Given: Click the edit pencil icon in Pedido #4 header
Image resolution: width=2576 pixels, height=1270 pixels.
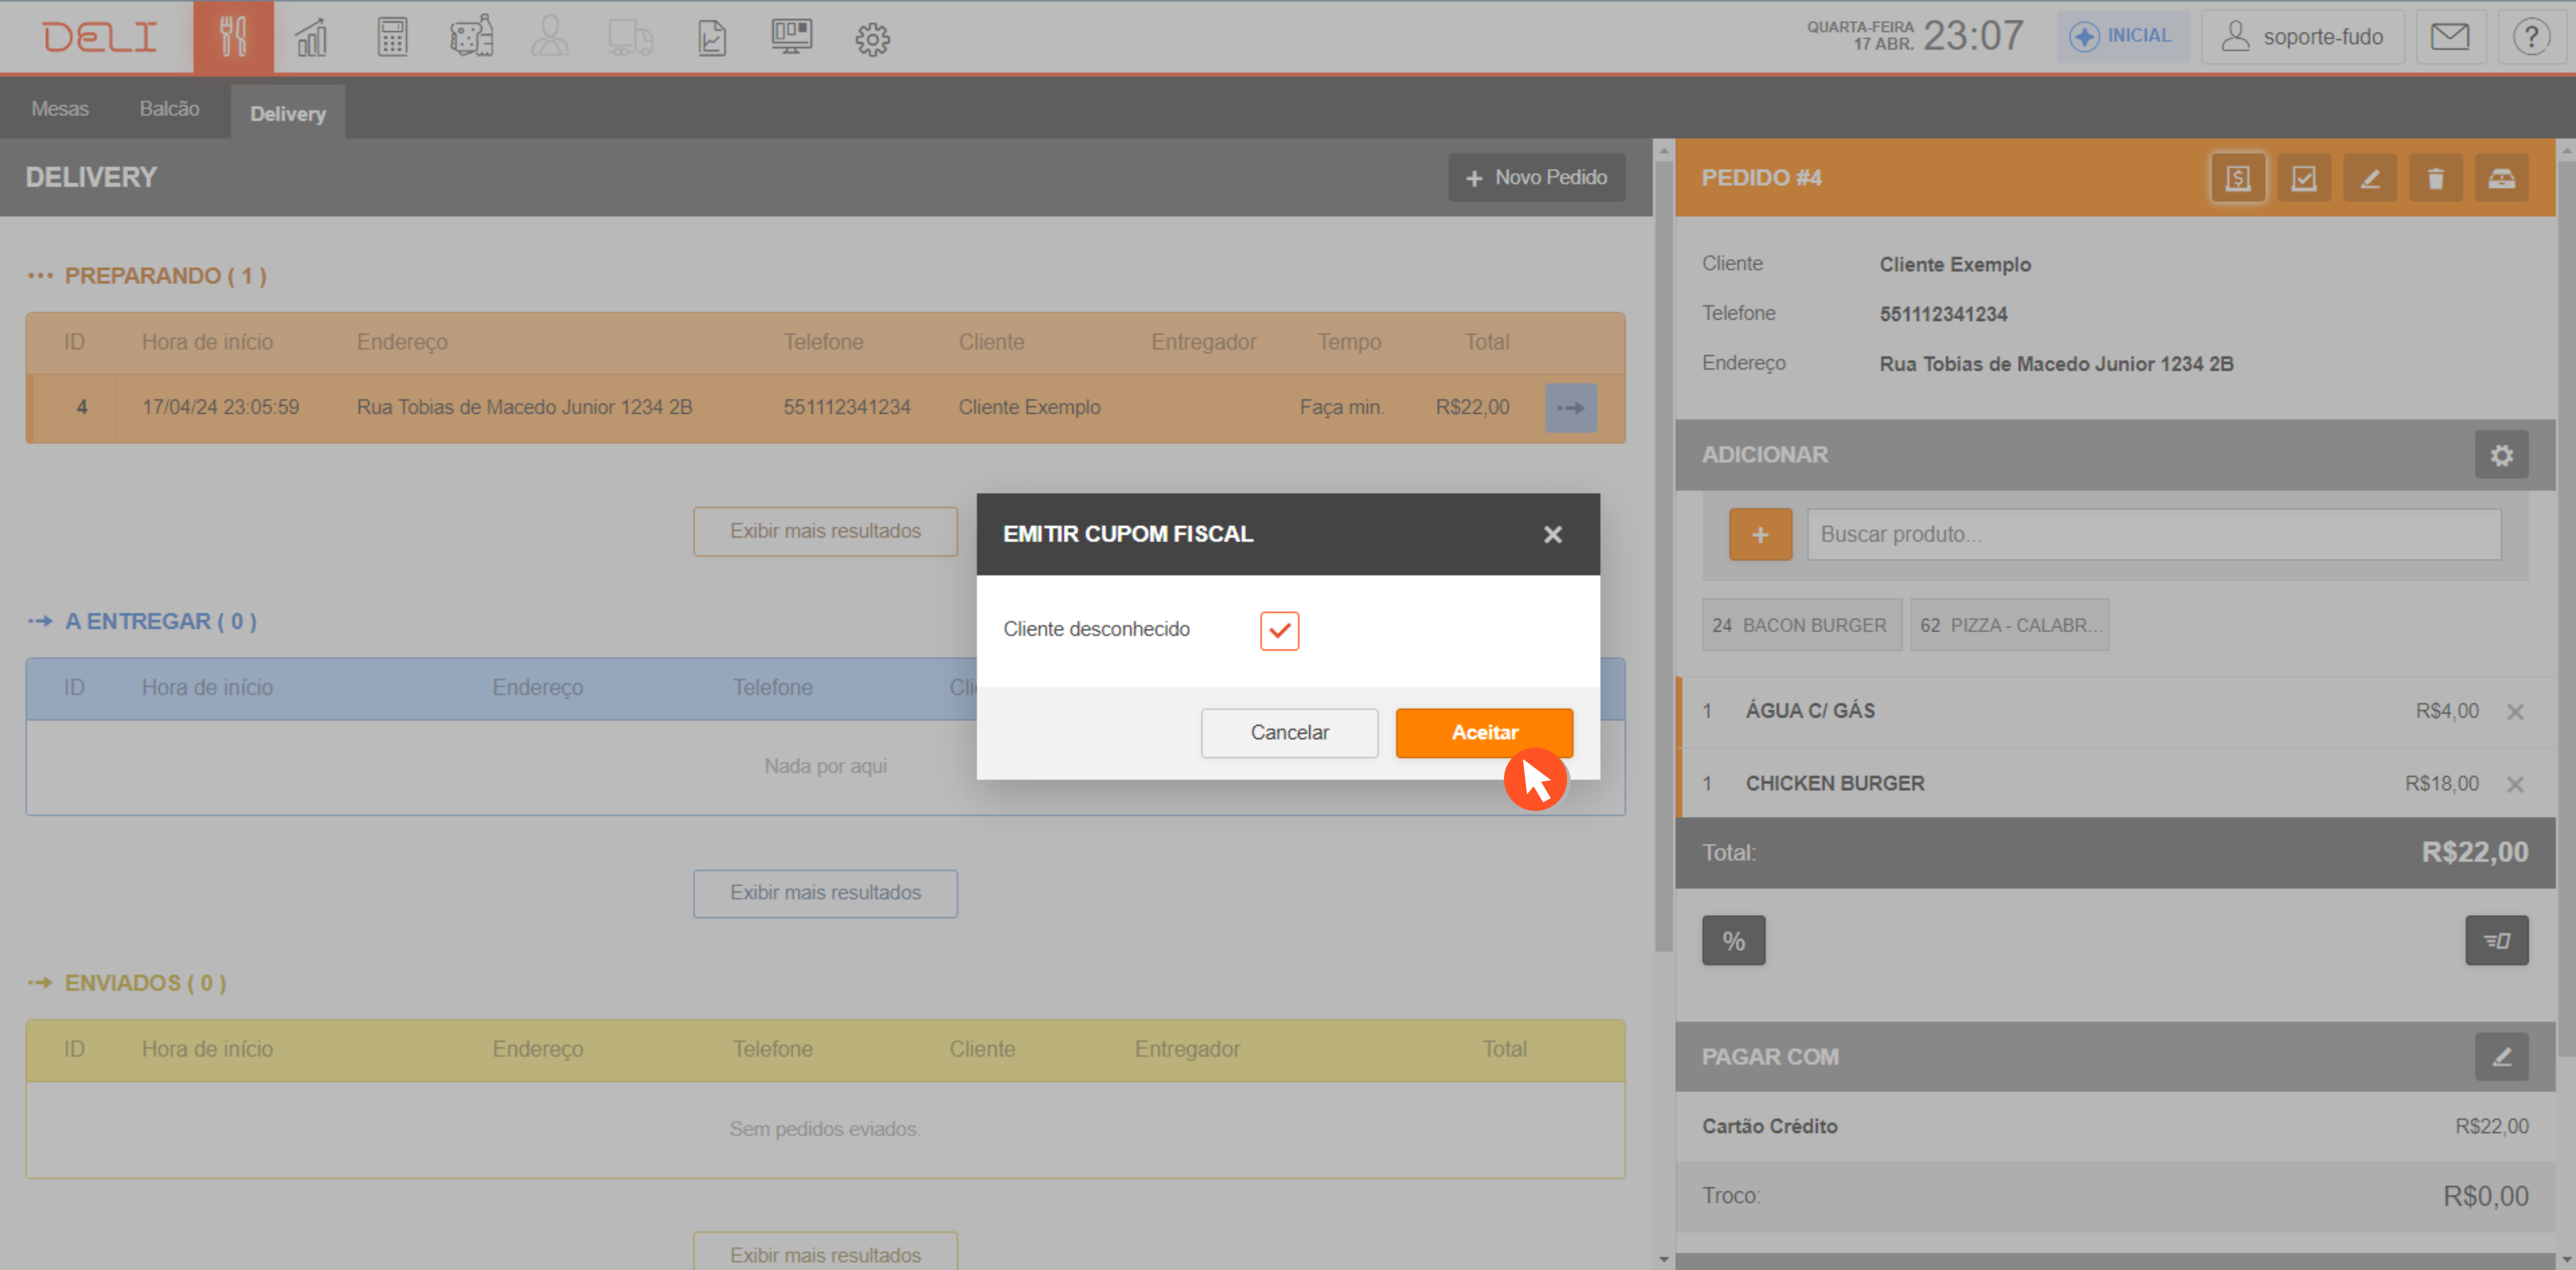Looking at the screenshot, I should point(2369,178).
